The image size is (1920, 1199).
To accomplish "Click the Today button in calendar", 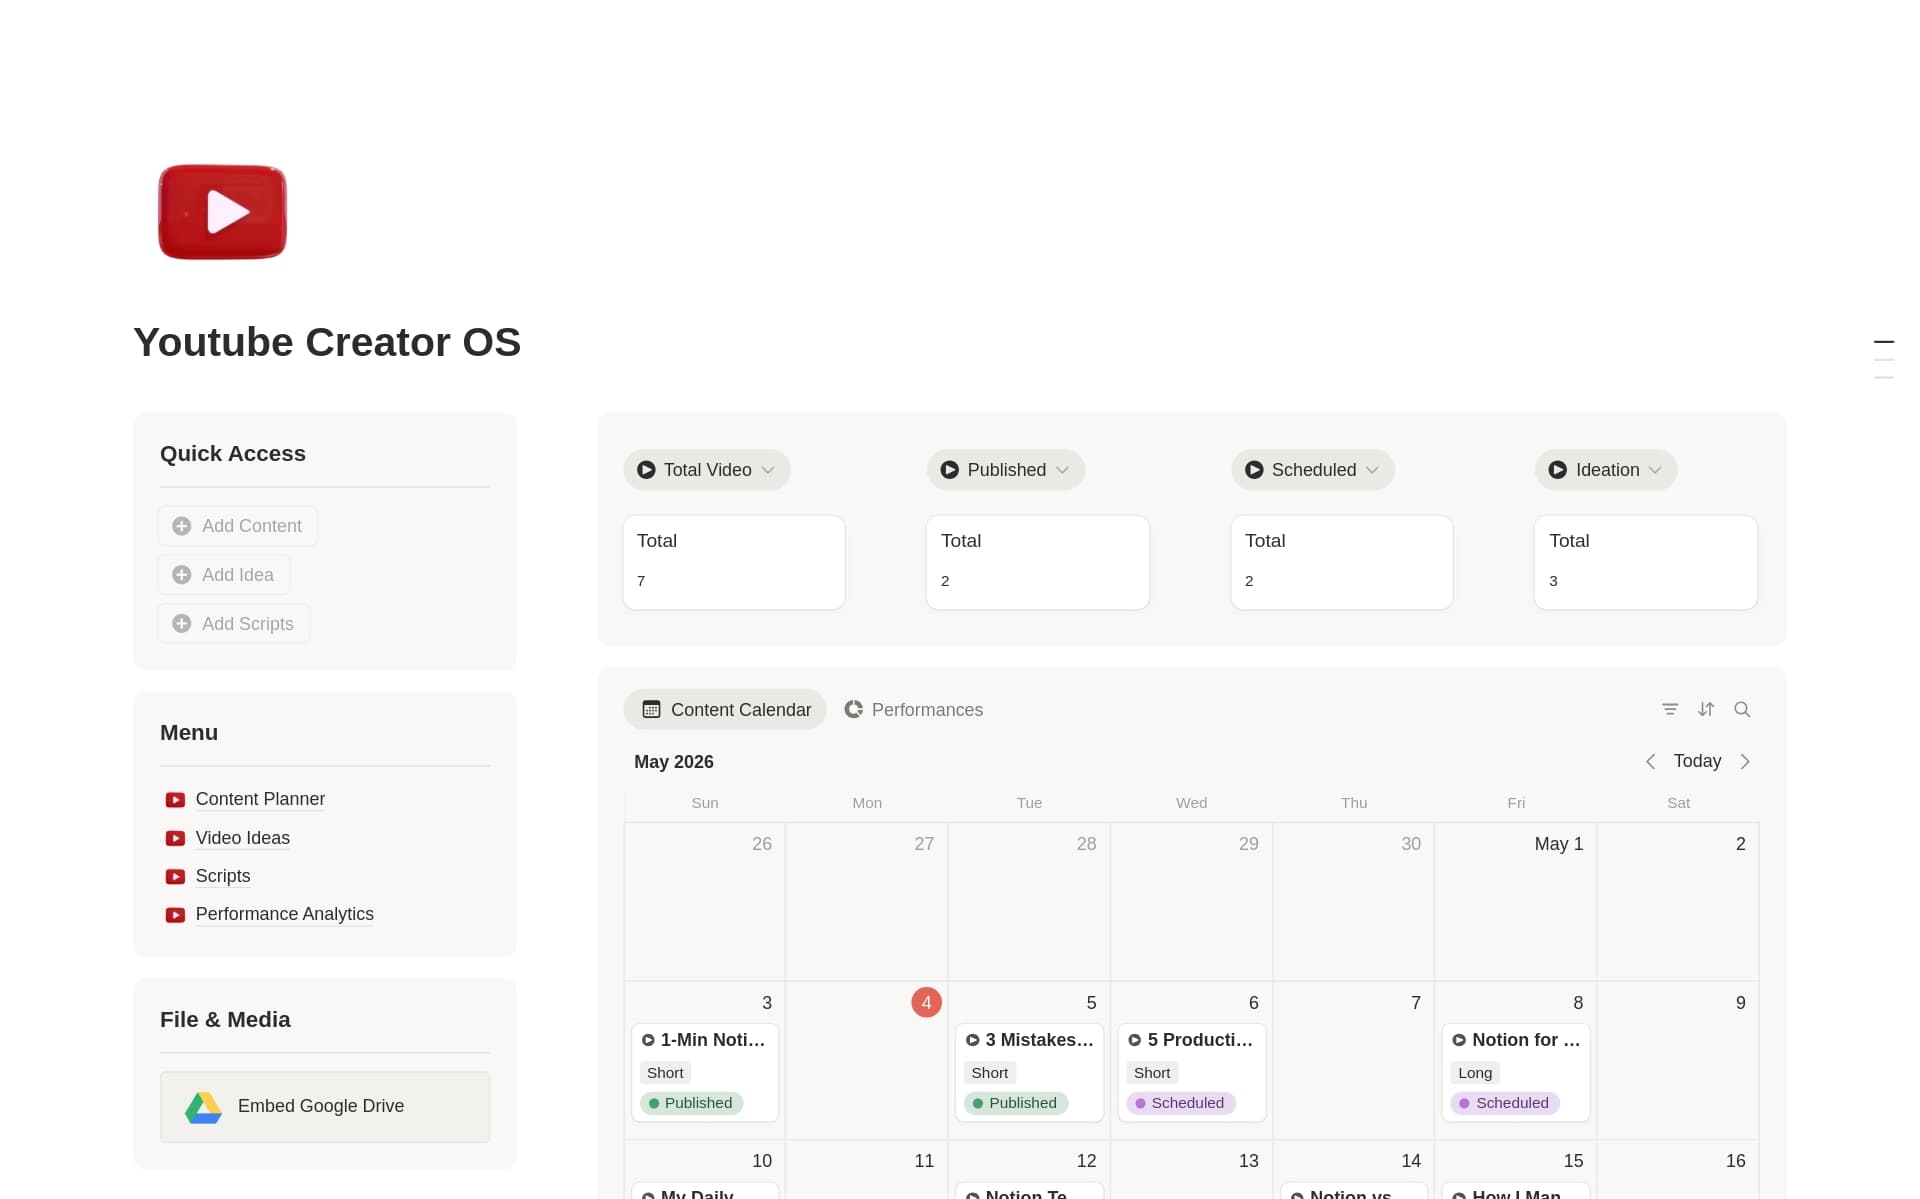I will 1697,762.
